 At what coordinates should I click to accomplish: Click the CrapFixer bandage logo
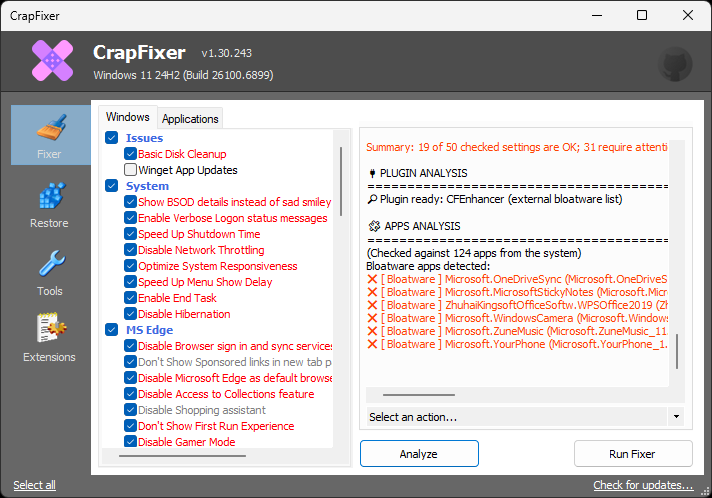[x=53, y=60]
